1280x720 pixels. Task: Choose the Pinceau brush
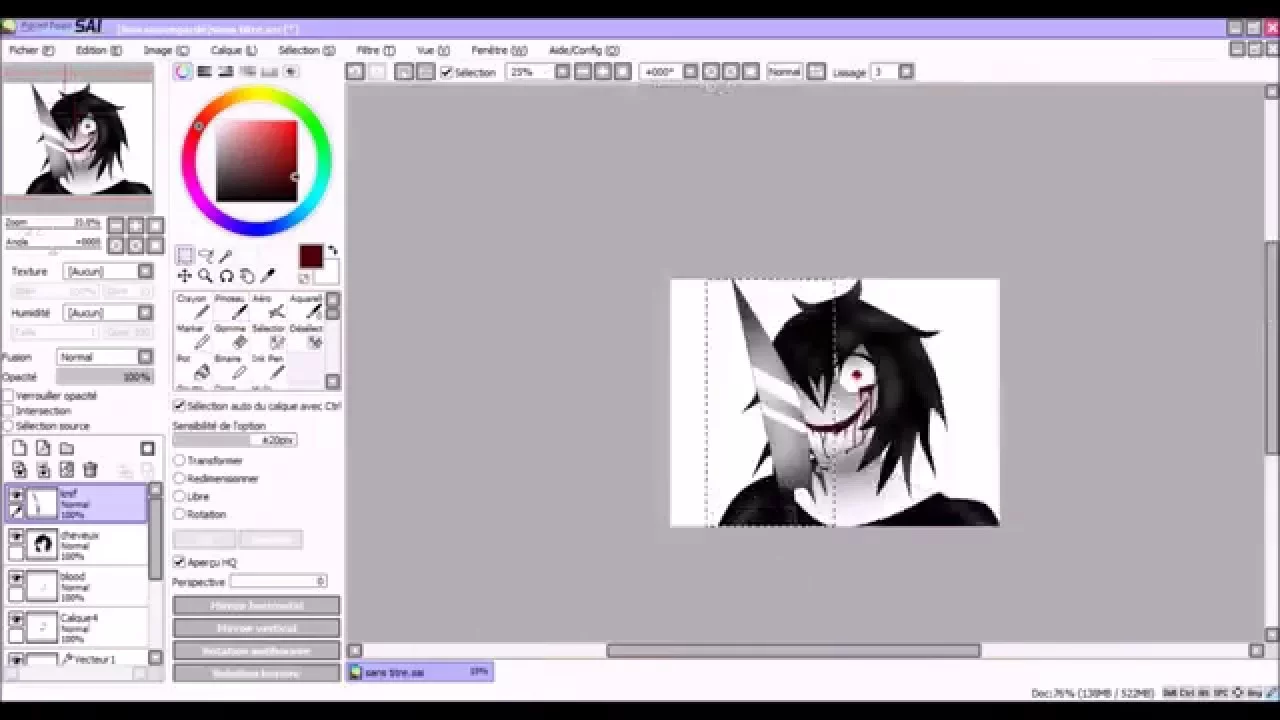230,306
